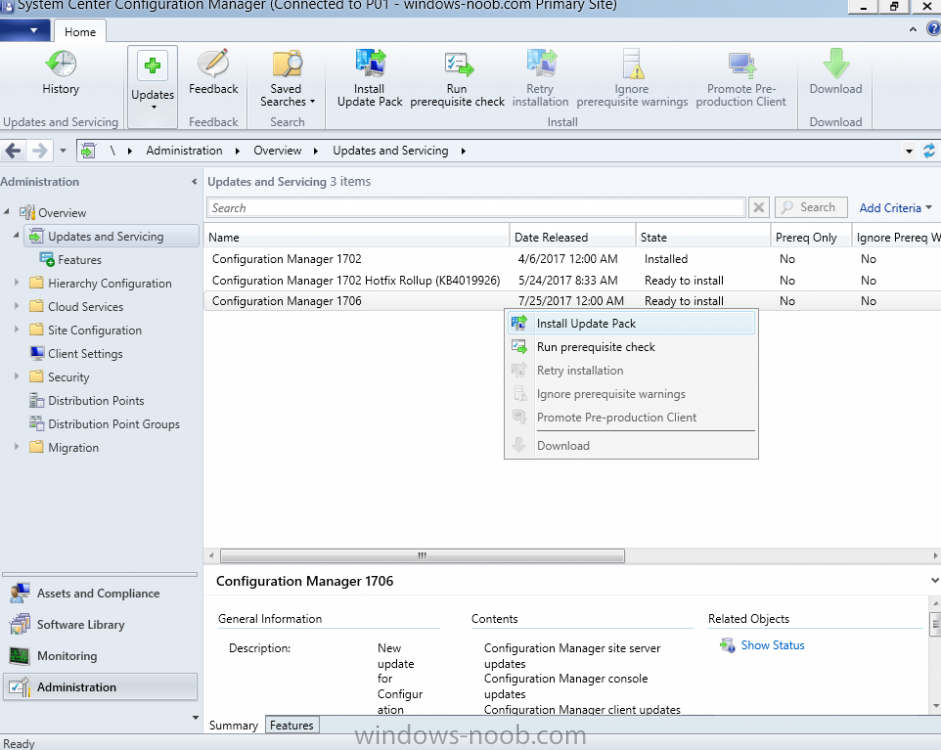
Task: Click Updates and Servicing breadcrumb segment
Action: click(390, 151)
